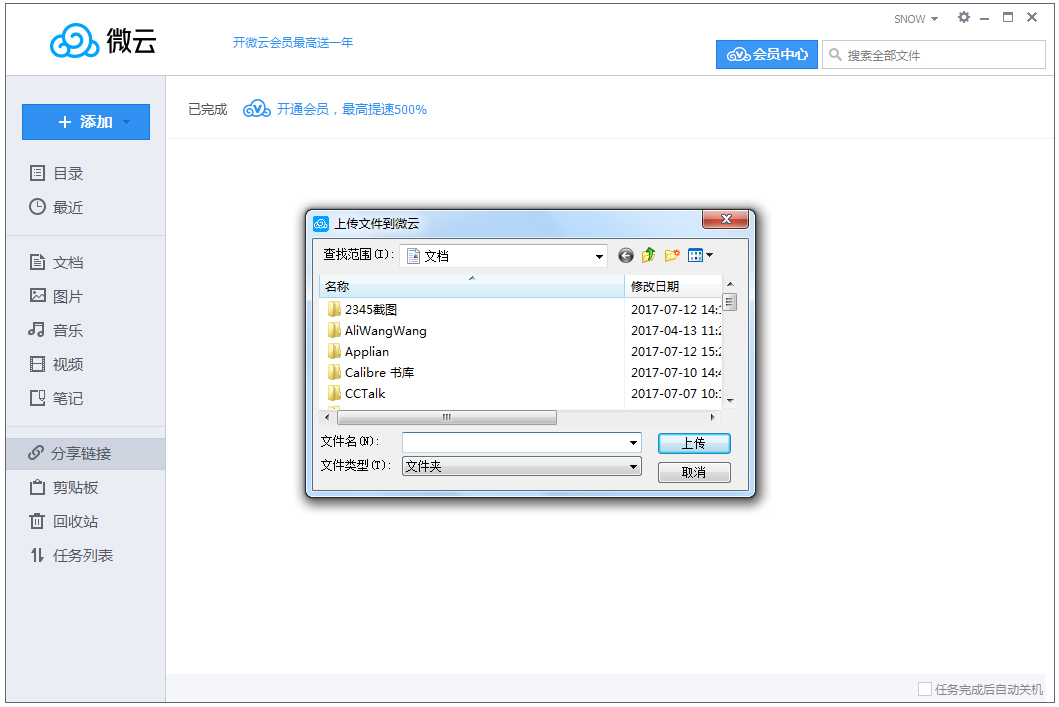Select the Calibre 书库 folder
1059x707 pixels.
(380, 372)
